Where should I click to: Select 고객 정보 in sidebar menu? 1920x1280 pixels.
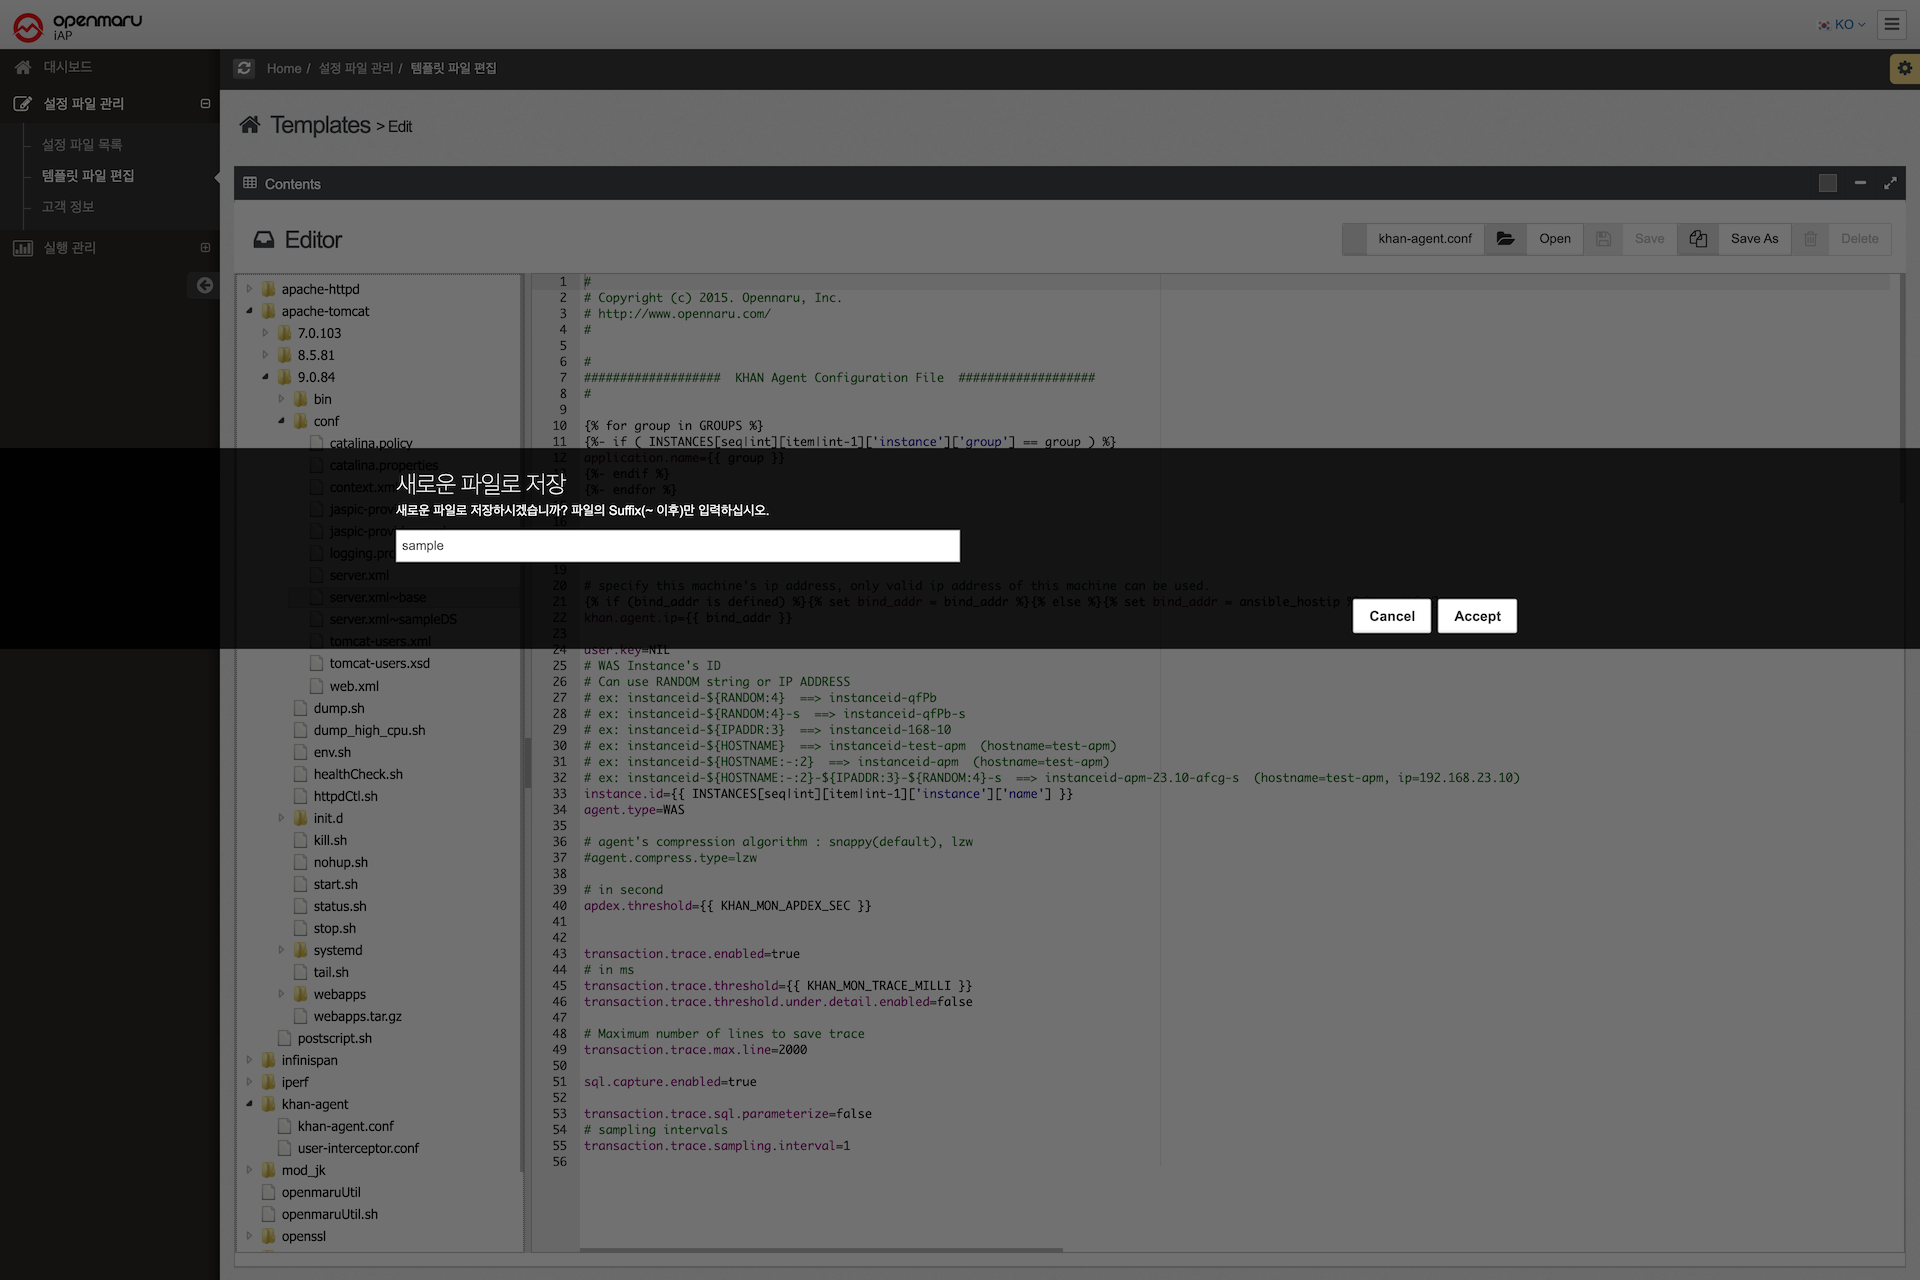coord(68,207)
